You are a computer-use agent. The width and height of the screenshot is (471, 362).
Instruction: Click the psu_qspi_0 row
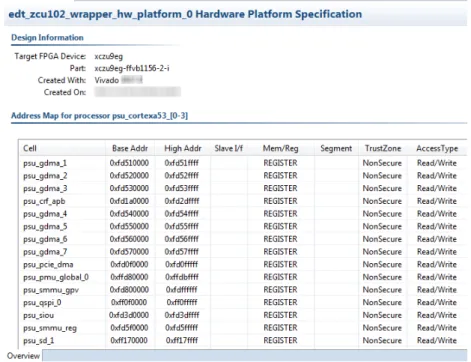[243, 302]
